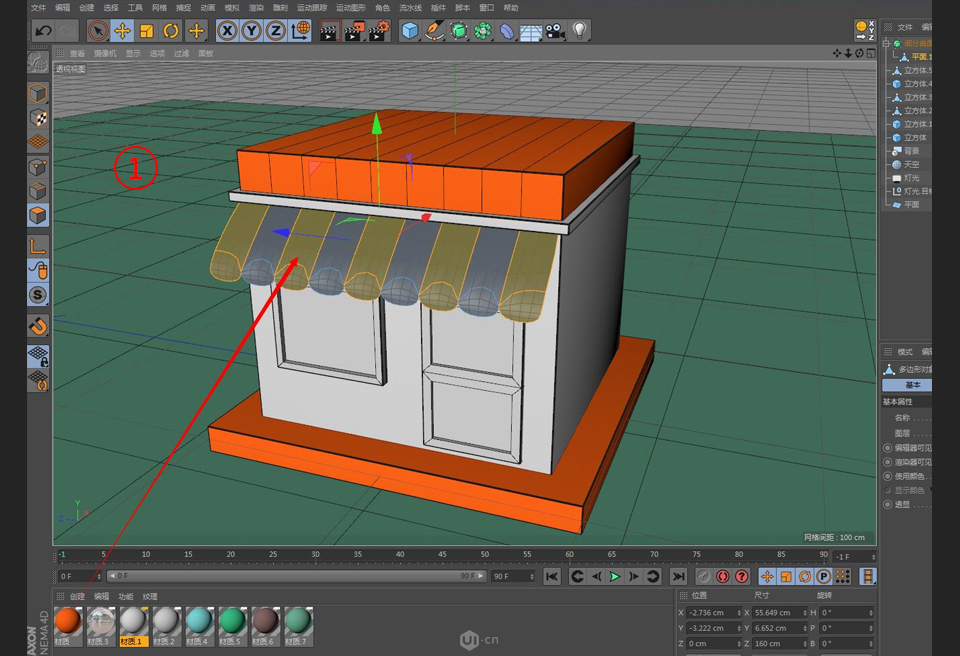
Task: Jump to the first frame
Action: [x=552, y=575]
